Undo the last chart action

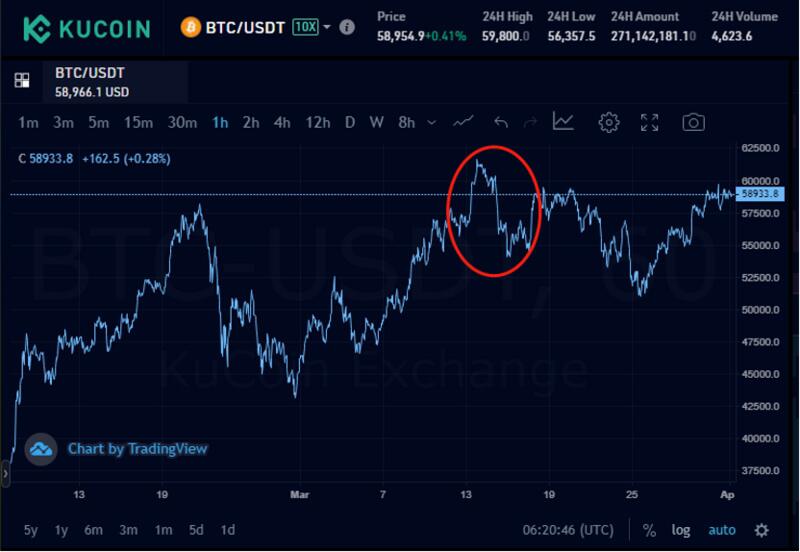click(501, 122)
